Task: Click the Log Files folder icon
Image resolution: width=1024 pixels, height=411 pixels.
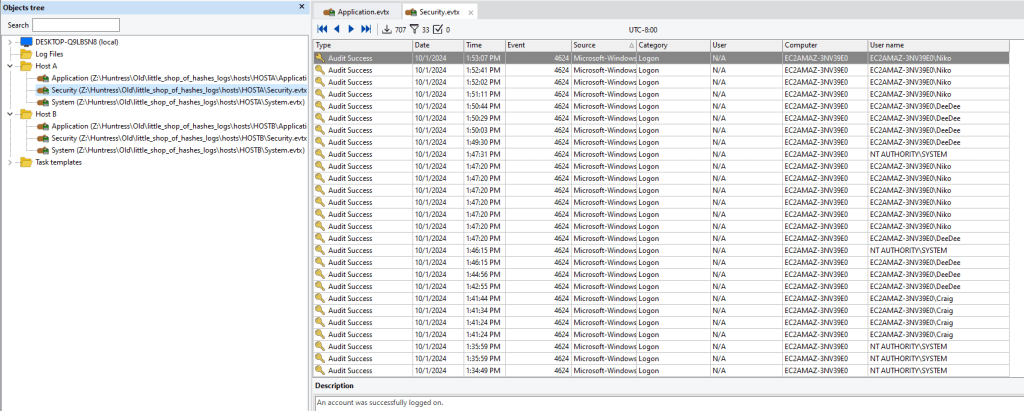Action: [26, 54]
